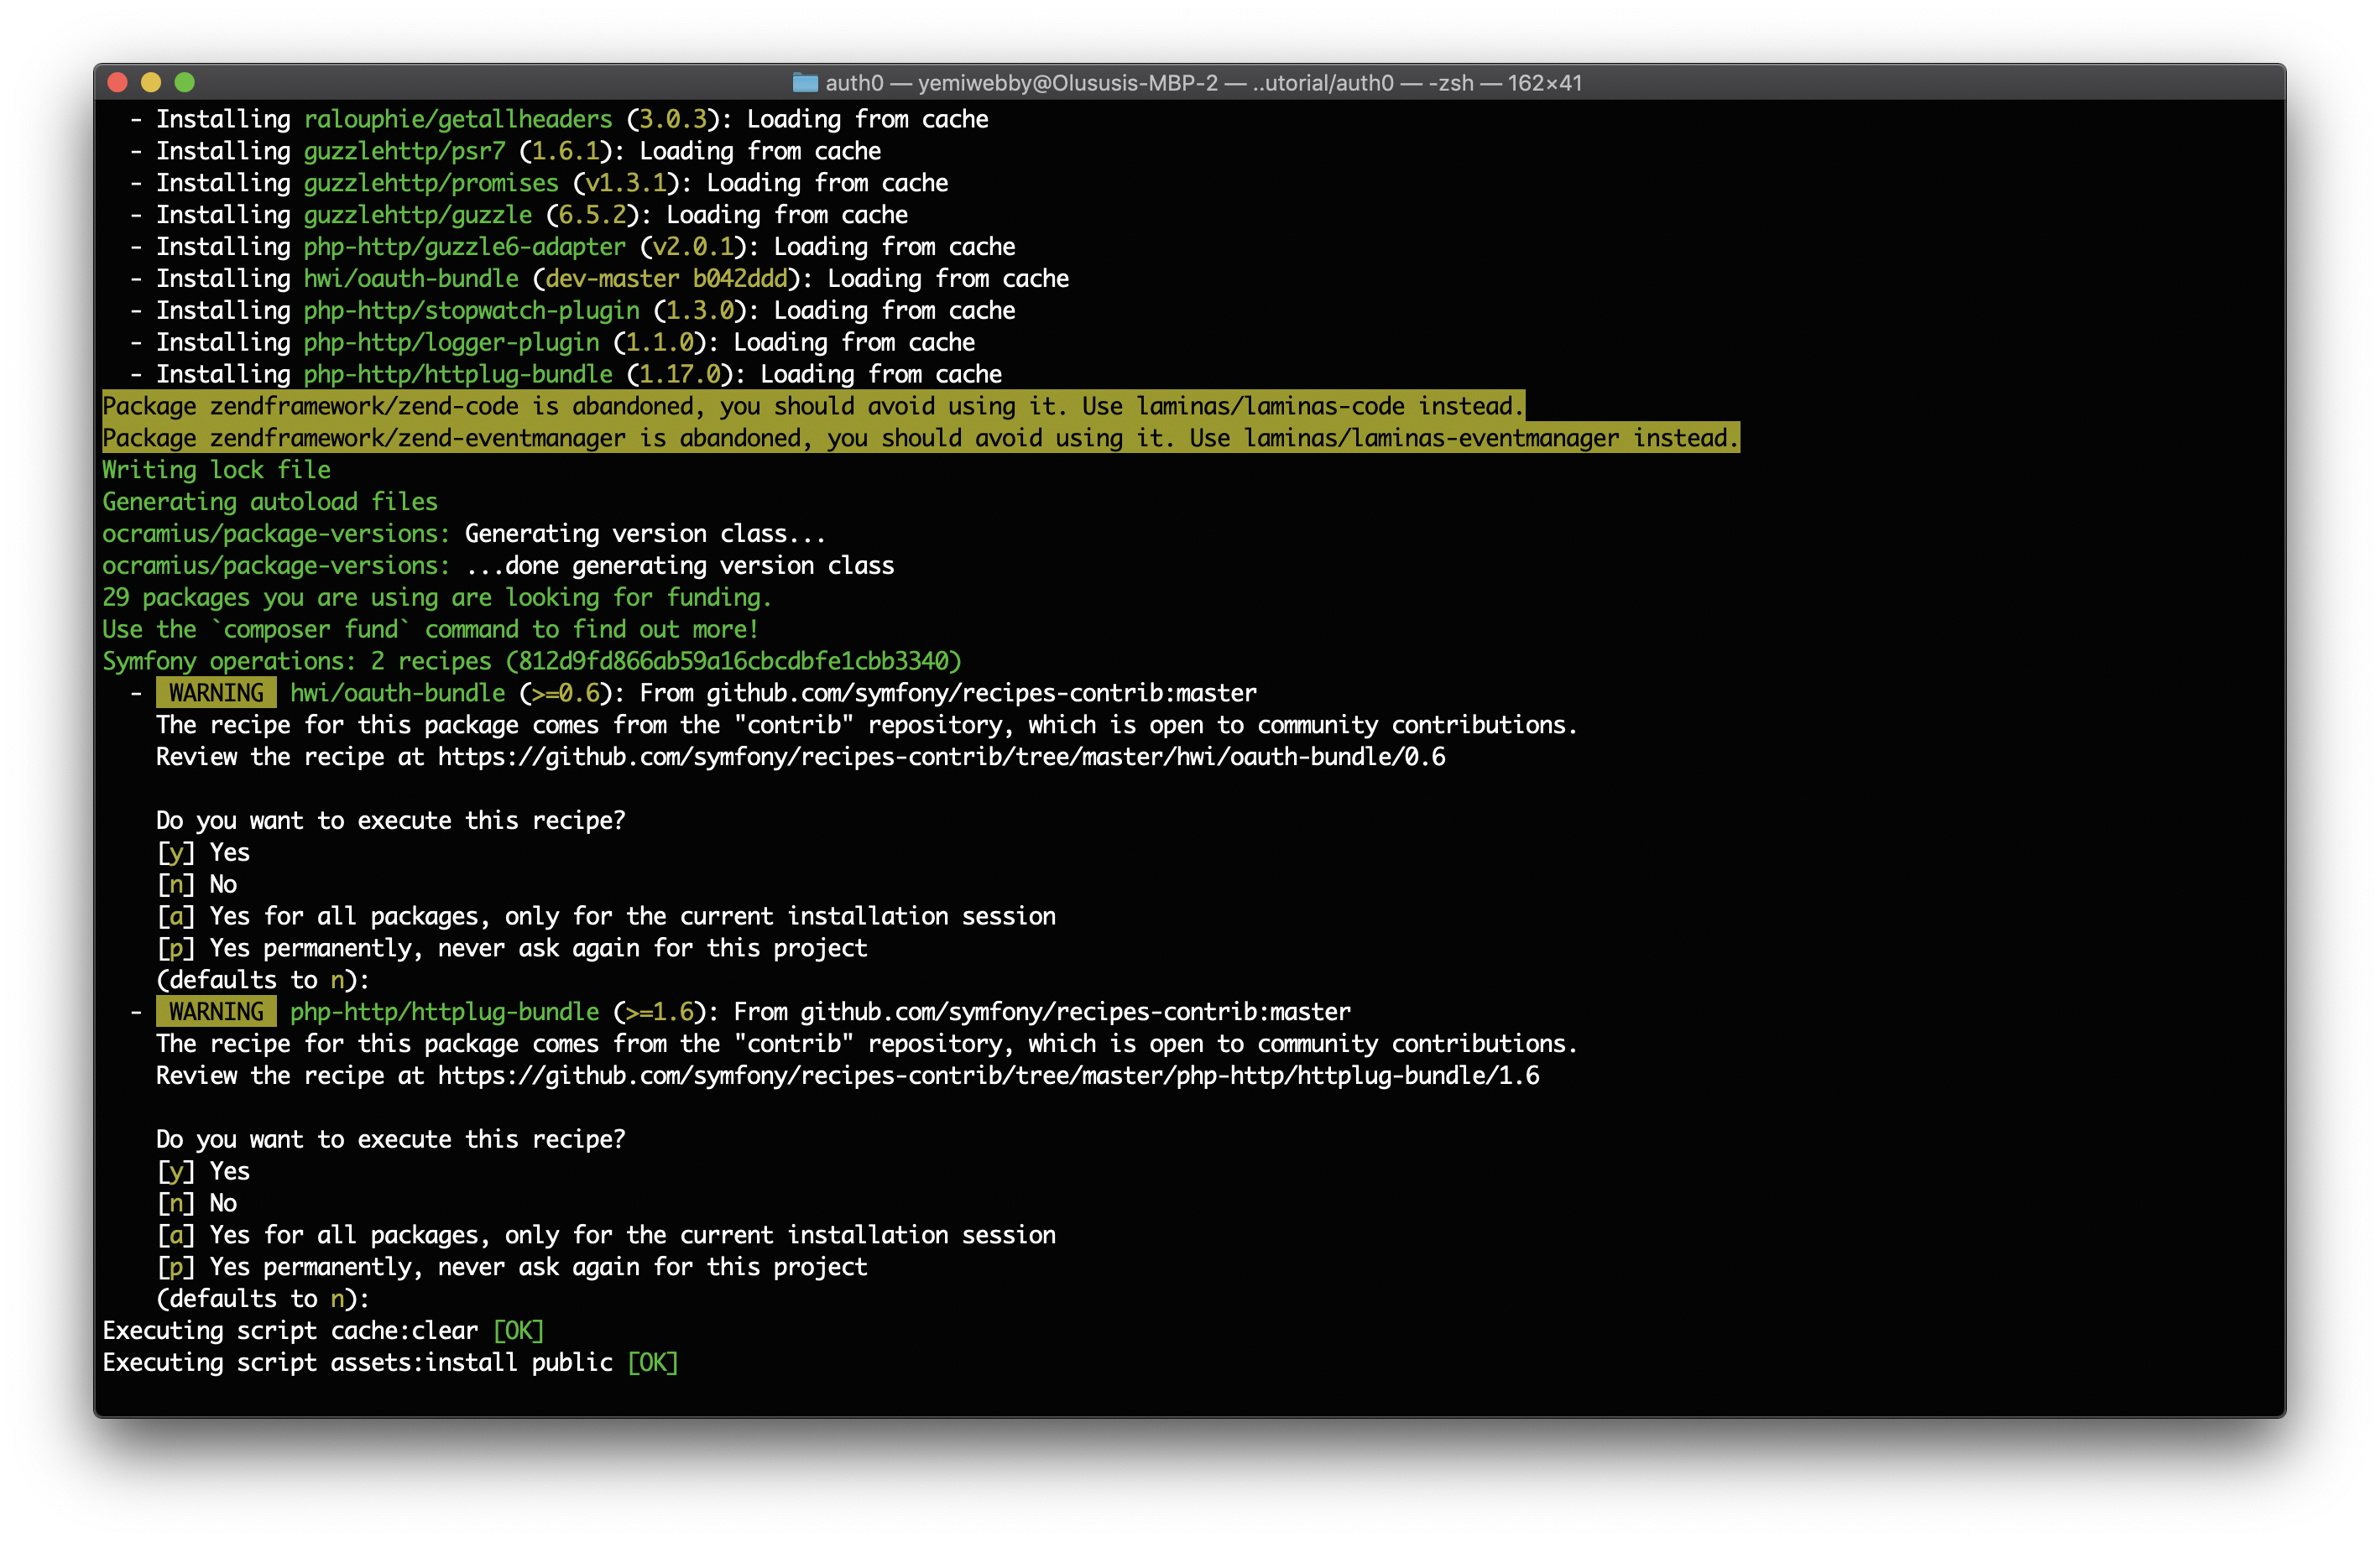Click [n] No option in first prompt
Viewport: 2380px width, 1542px height.
point(197,885)
